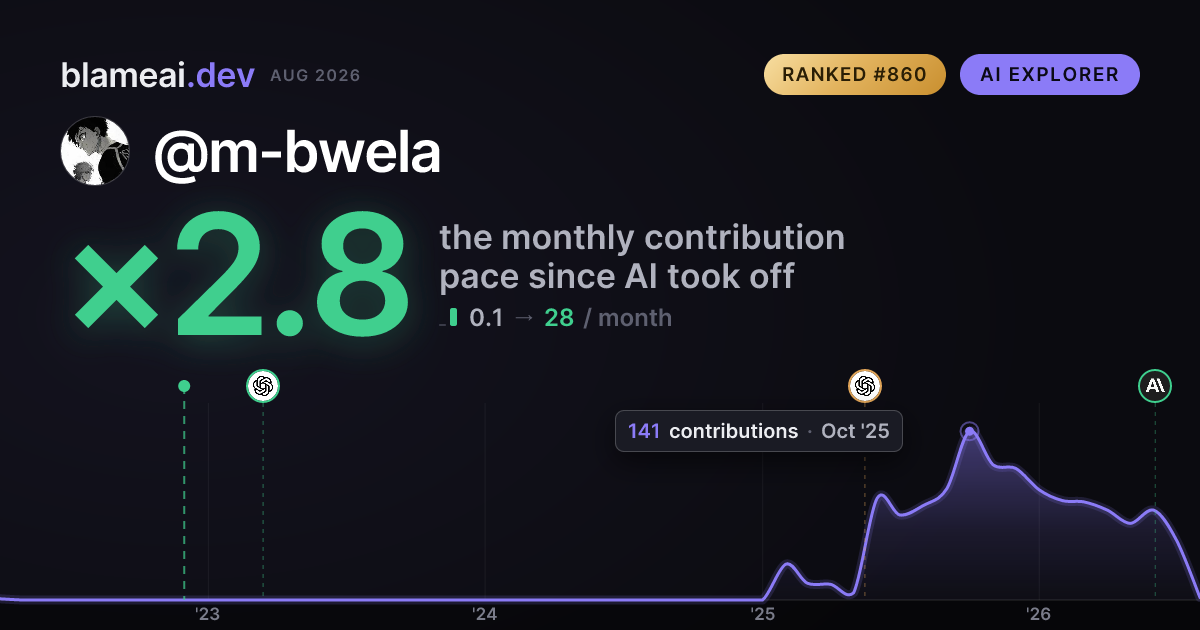Click the m-bwela profile avatar
This screenshot has height=630, width=1200.
click(x=95, y=151)
